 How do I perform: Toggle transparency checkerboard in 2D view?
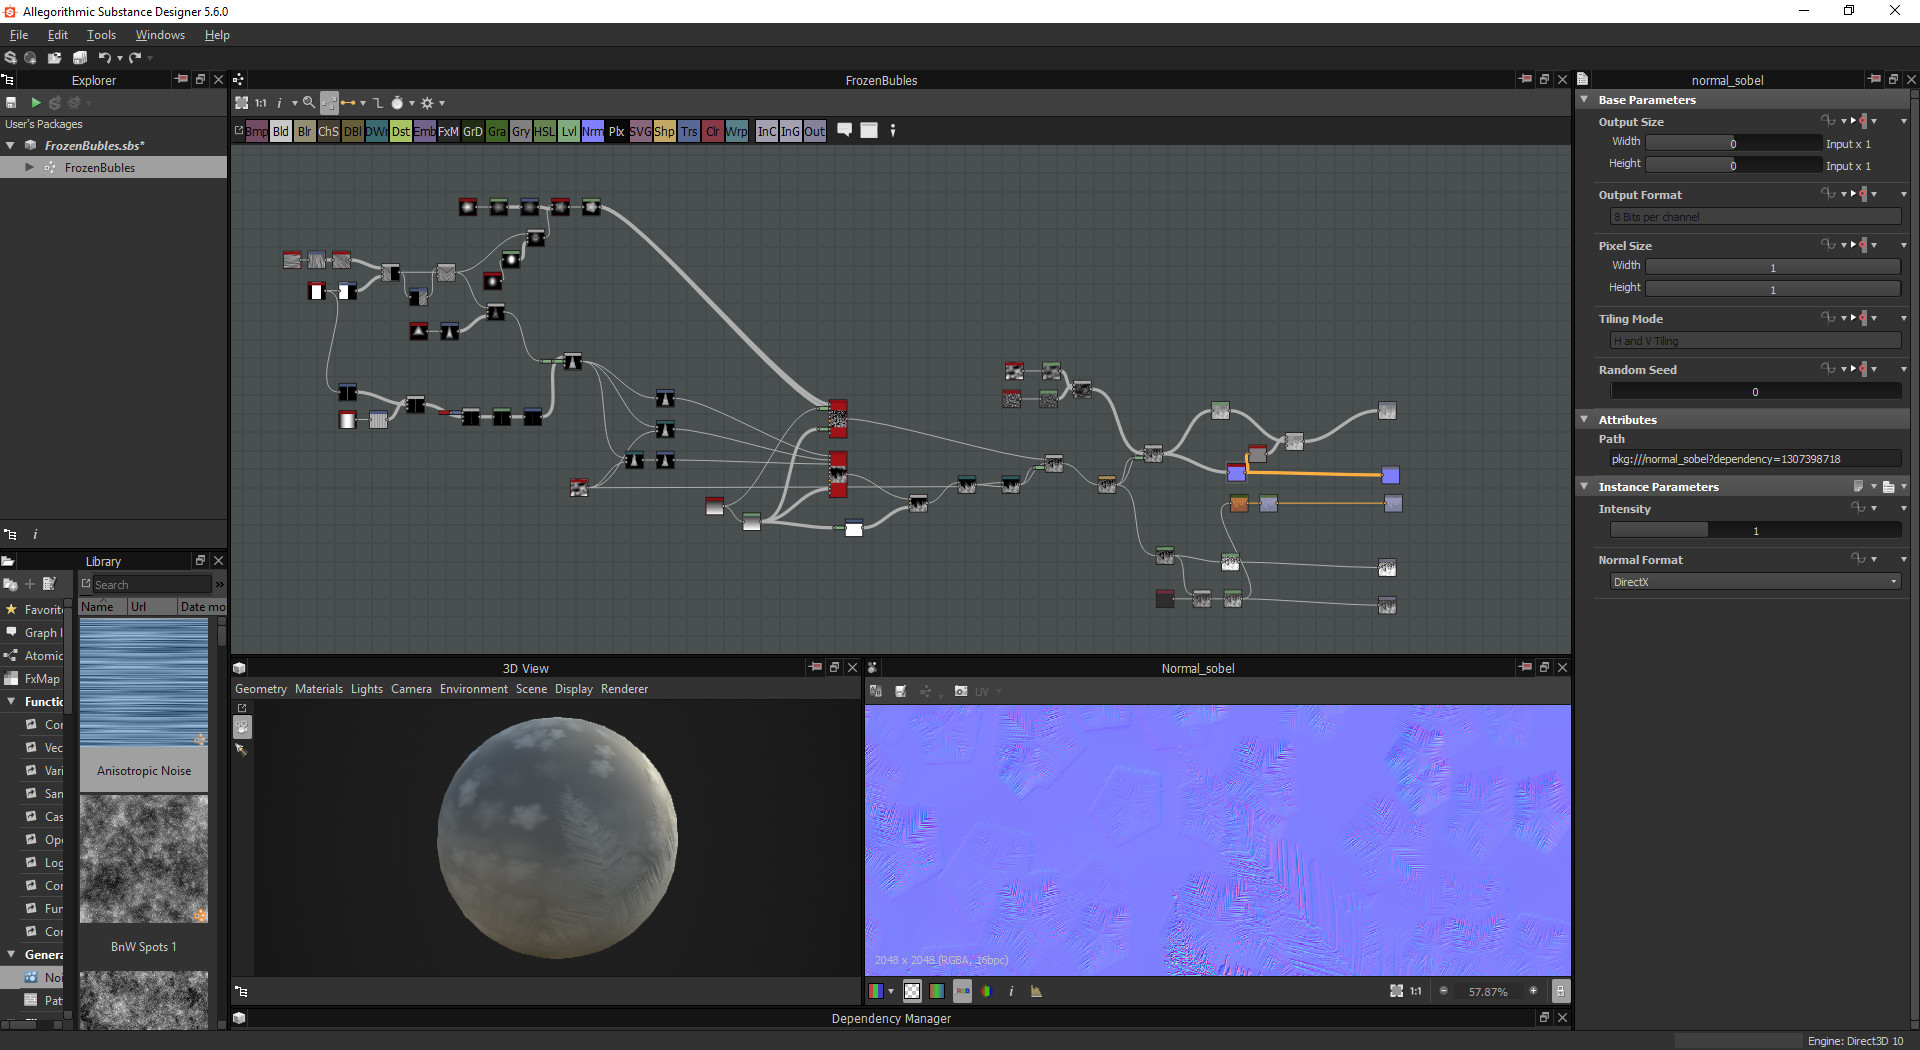[912, 991]
